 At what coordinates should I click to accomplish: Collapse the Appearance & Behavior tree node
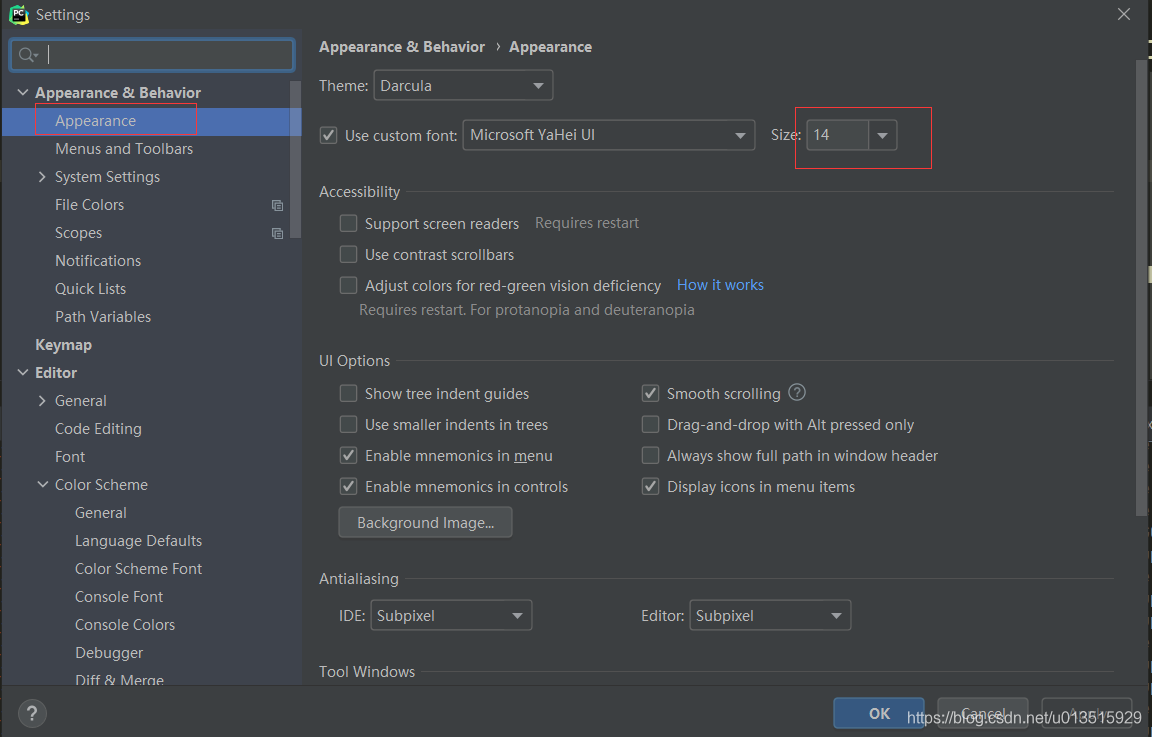coord(23,93)
